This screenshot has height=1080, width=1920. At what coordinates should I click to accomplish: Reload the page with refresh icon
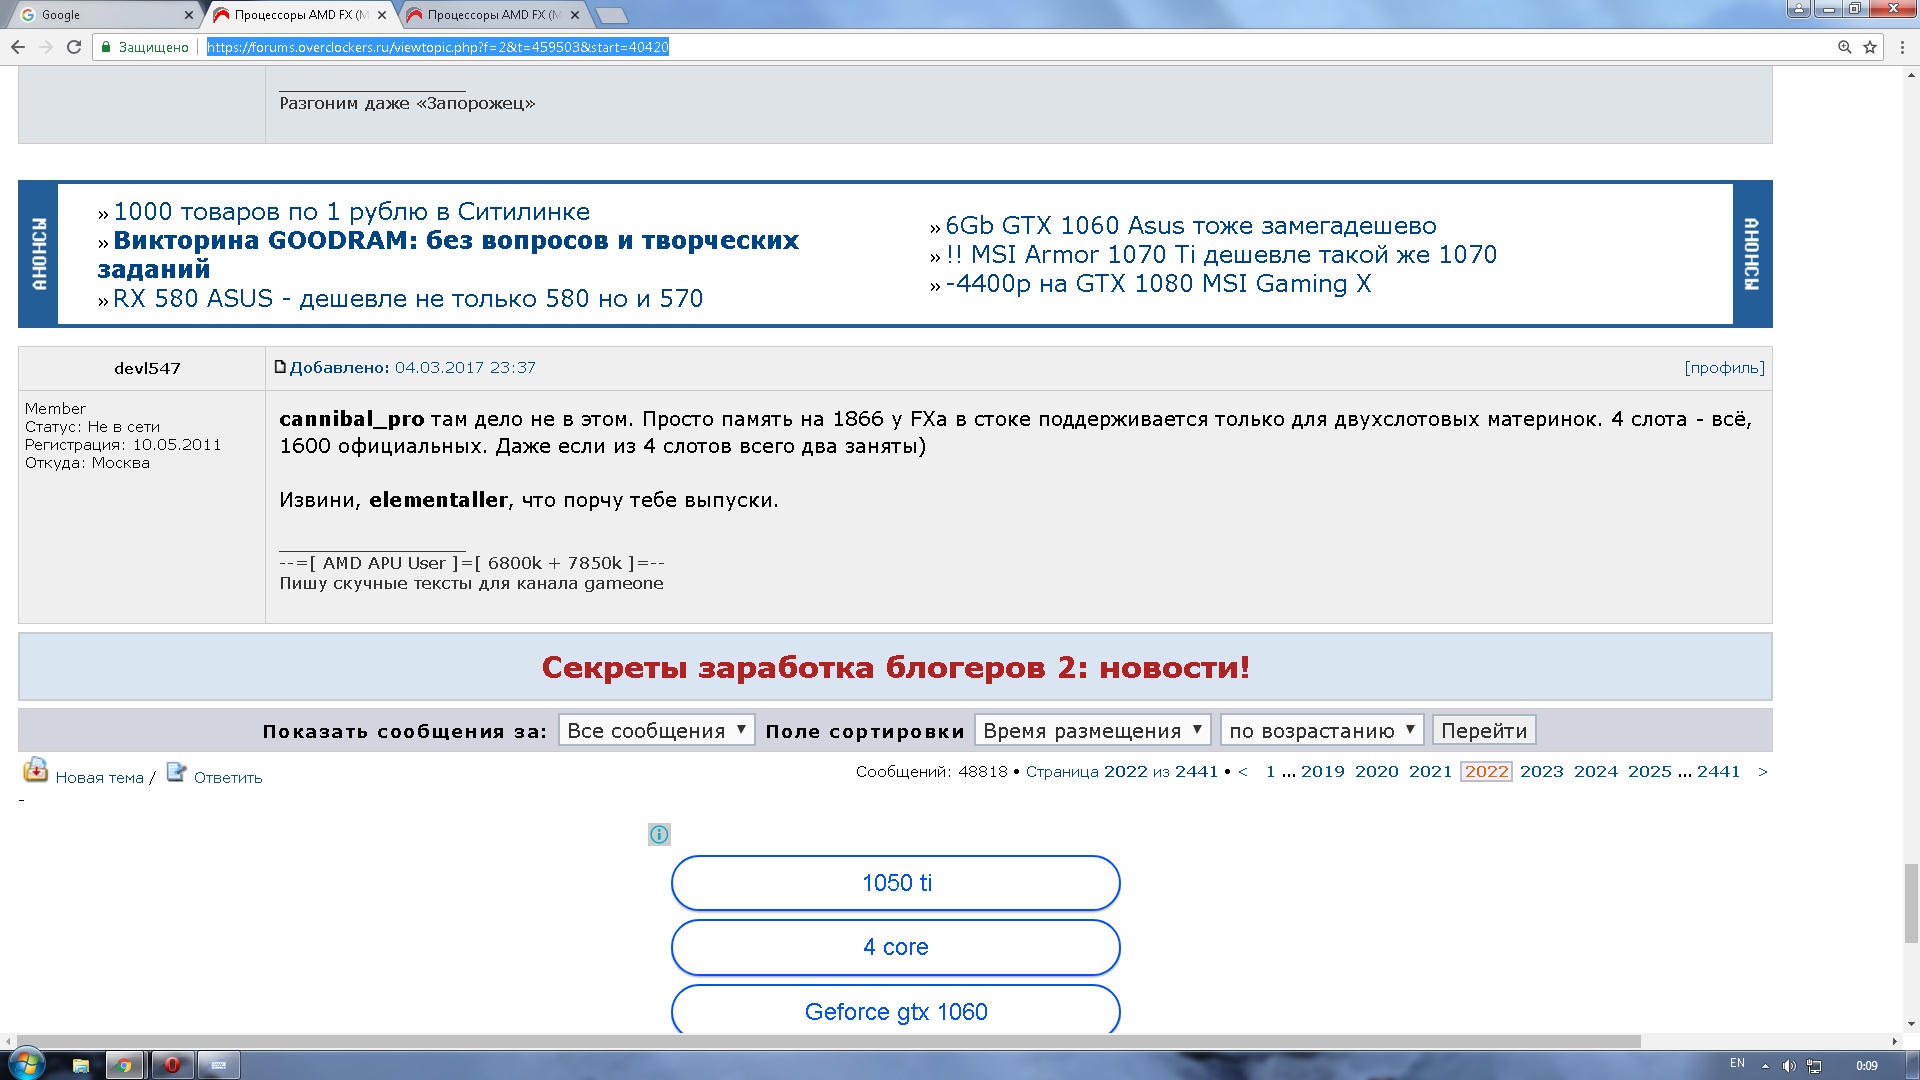74,47
